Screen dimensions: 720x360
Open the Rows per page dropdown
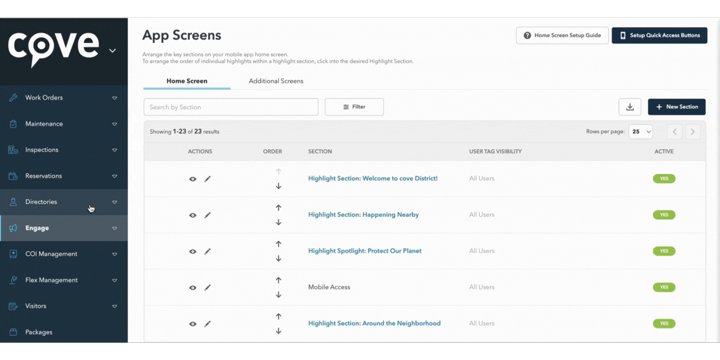pyautogui.click(x=641, y=132)
